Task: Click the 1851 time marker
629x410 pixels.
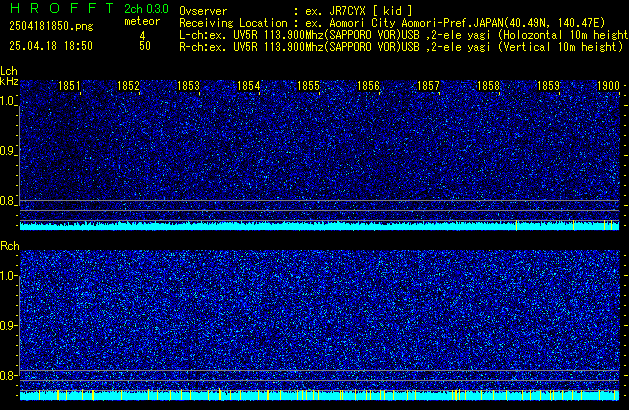Action: coord(69,86)
